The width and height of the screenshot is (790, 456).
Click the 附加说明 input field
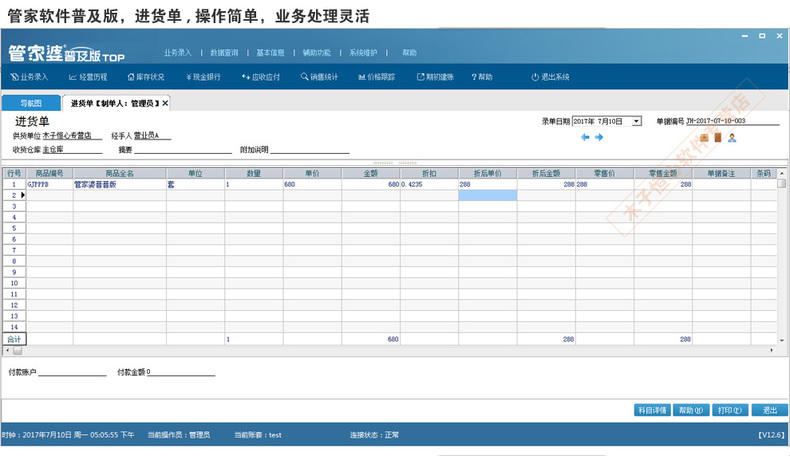(310, 150)
